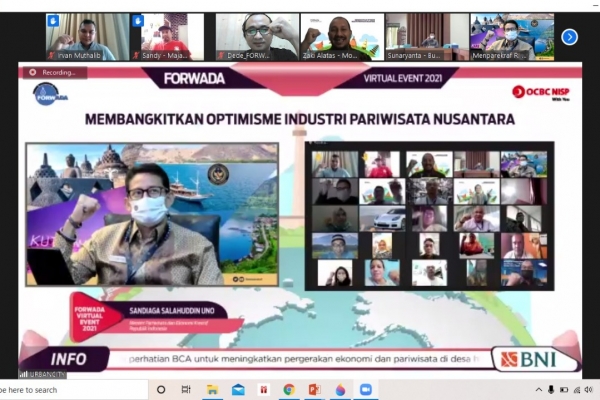Launch PowerPoint from the taskbar
The width and height of the screenshot is (600, 400).
pos(314,390)
